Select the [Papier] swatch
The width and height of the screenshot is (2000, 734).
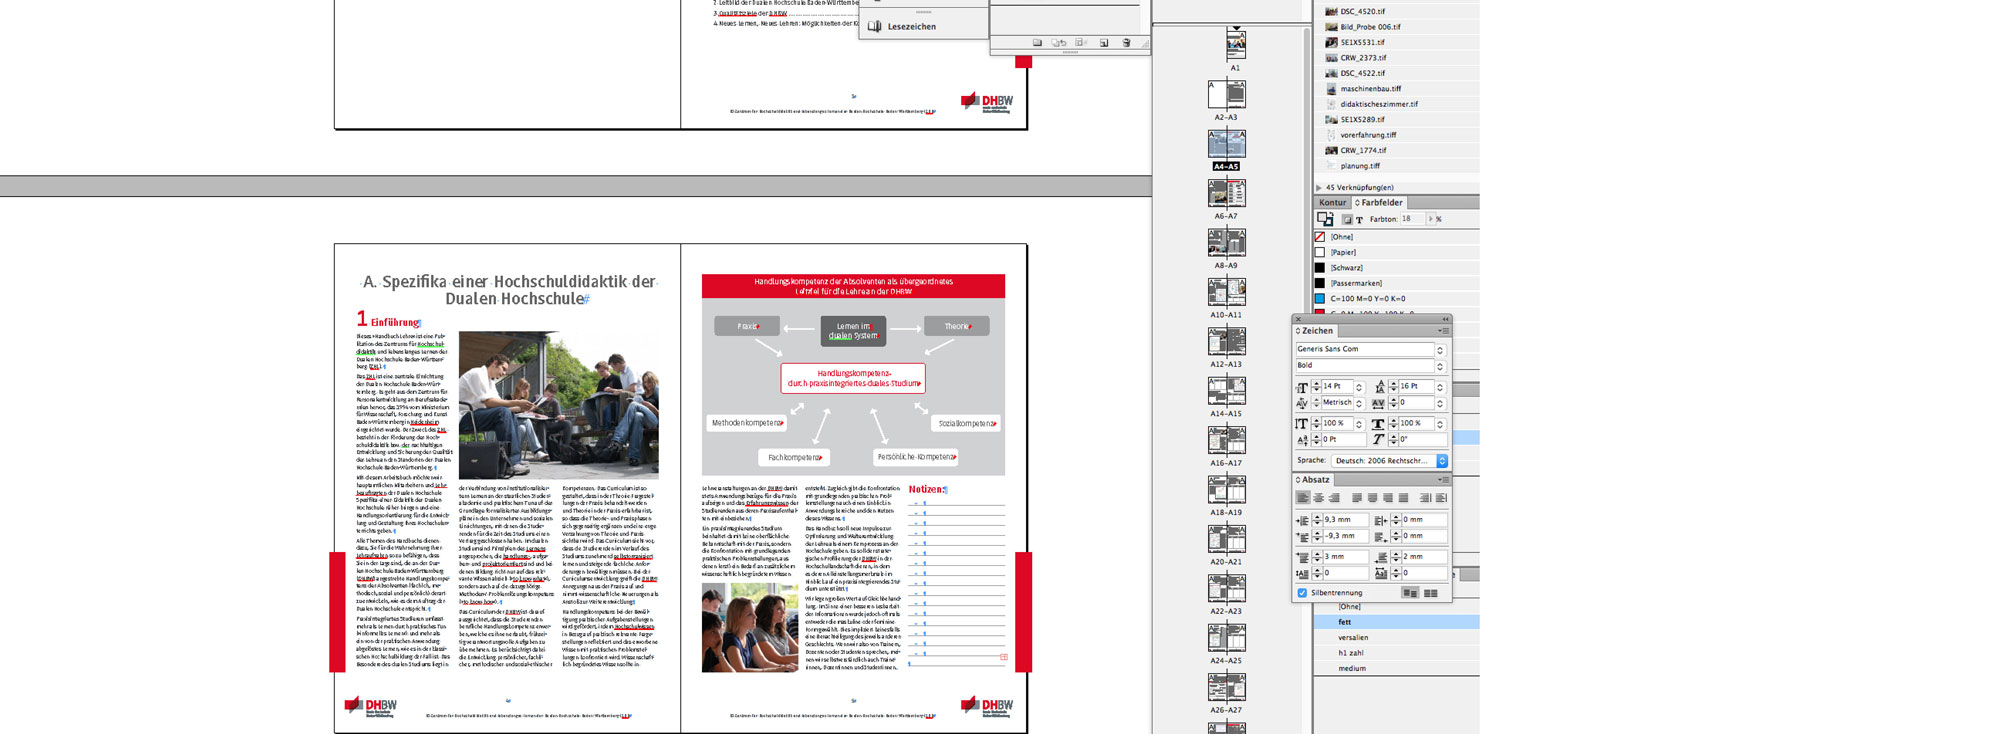pos(1397,253)
